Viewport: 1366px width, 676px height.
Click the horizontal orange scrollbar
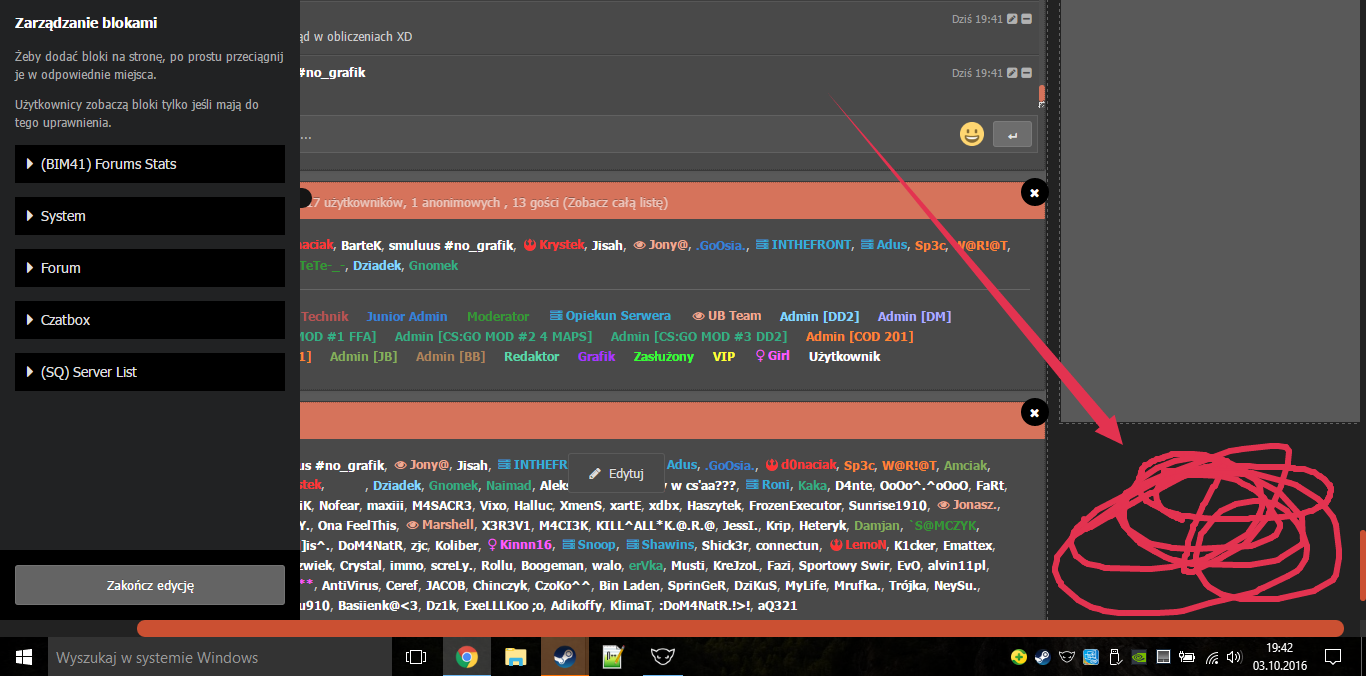[740, 628]
